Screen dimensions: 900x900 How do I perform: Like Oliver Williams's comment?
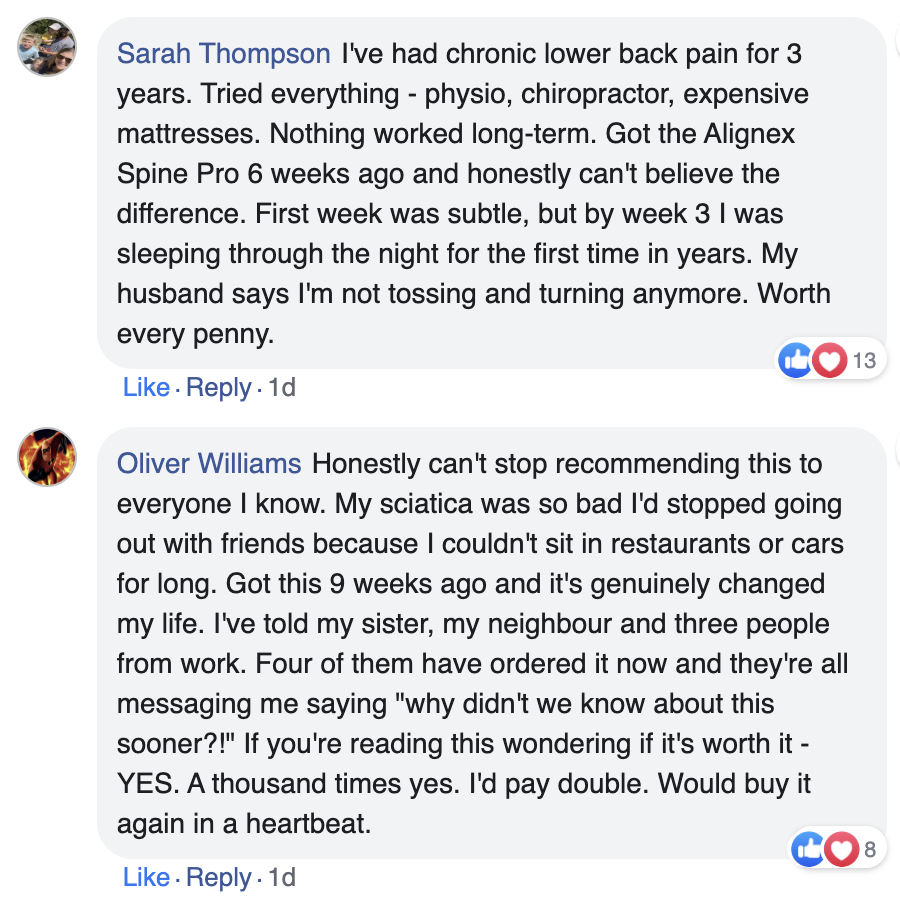tap(146, 877)
